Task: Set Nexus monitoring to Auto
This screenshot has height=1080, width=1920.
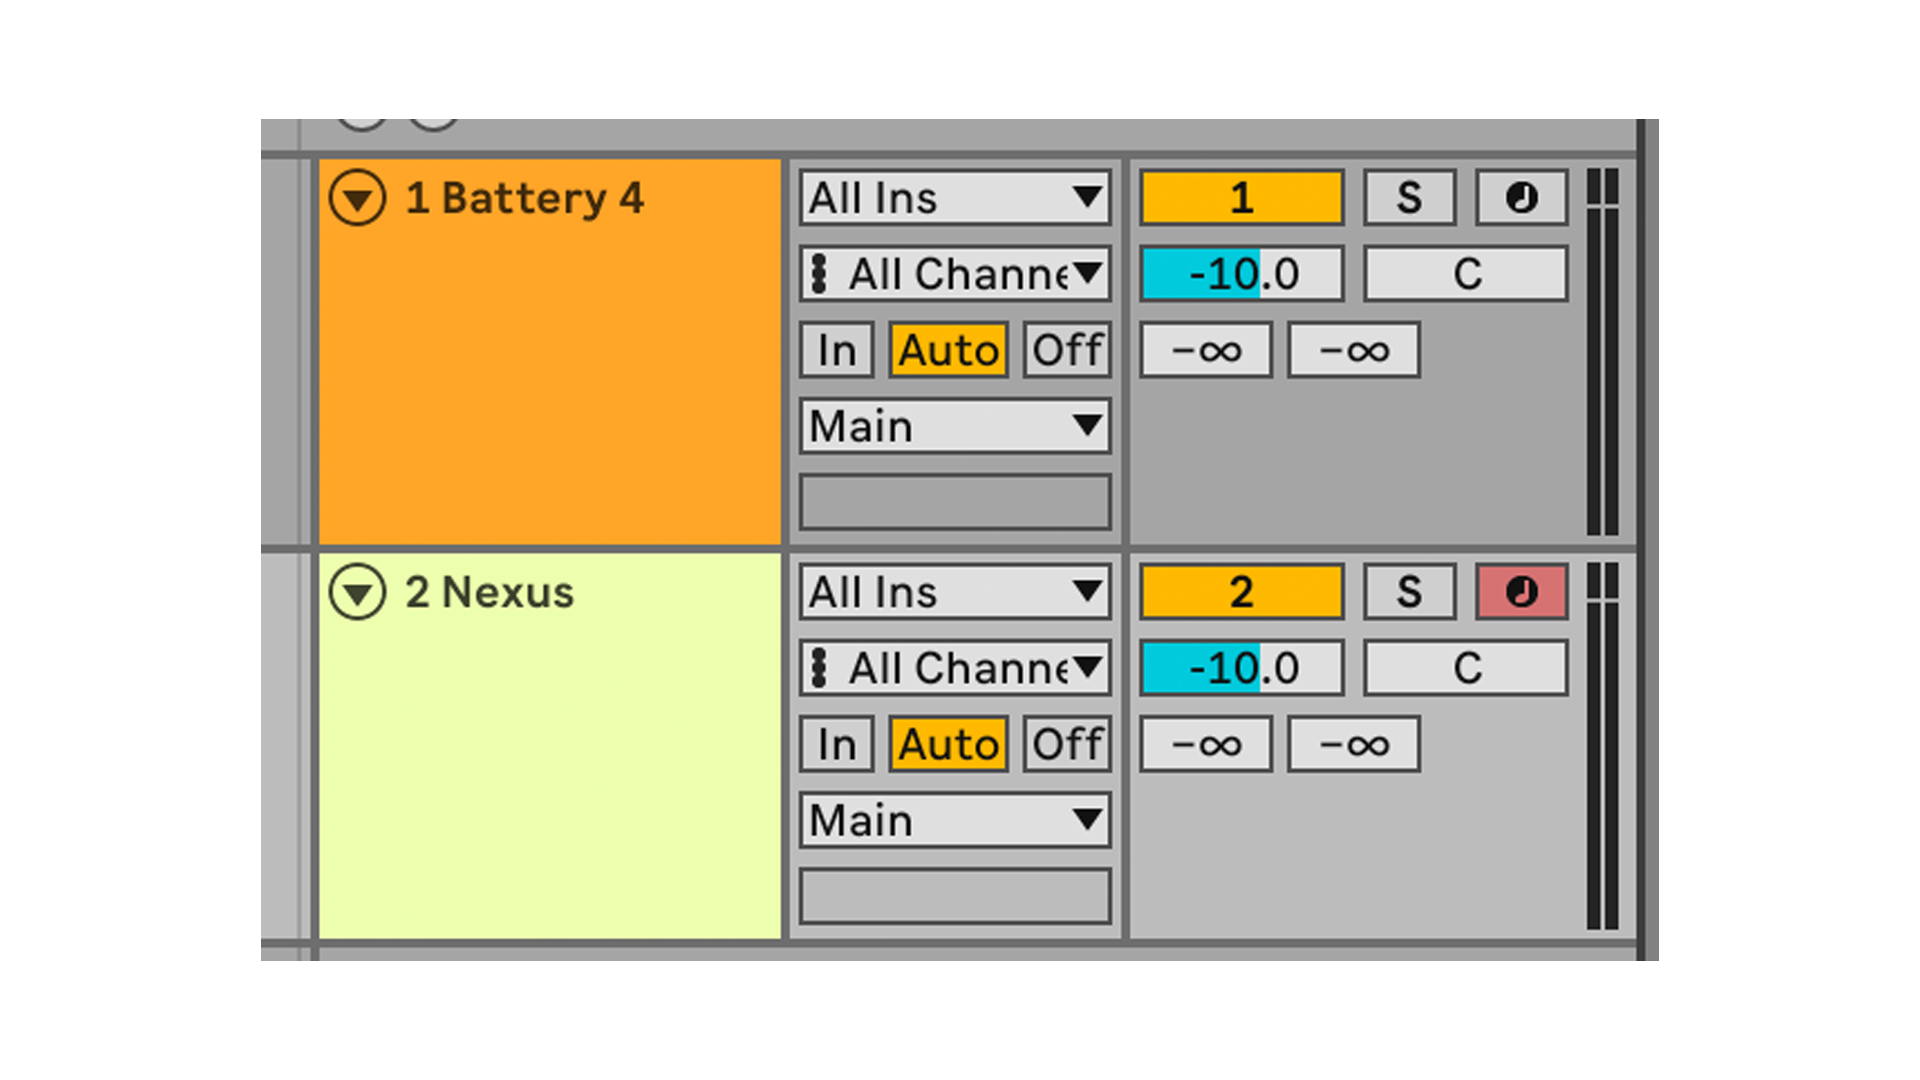Action: 948,744
